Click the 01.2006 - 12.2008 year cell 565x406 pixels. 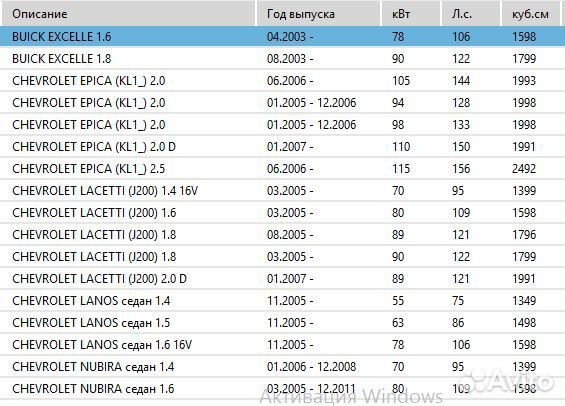[311, 367]
